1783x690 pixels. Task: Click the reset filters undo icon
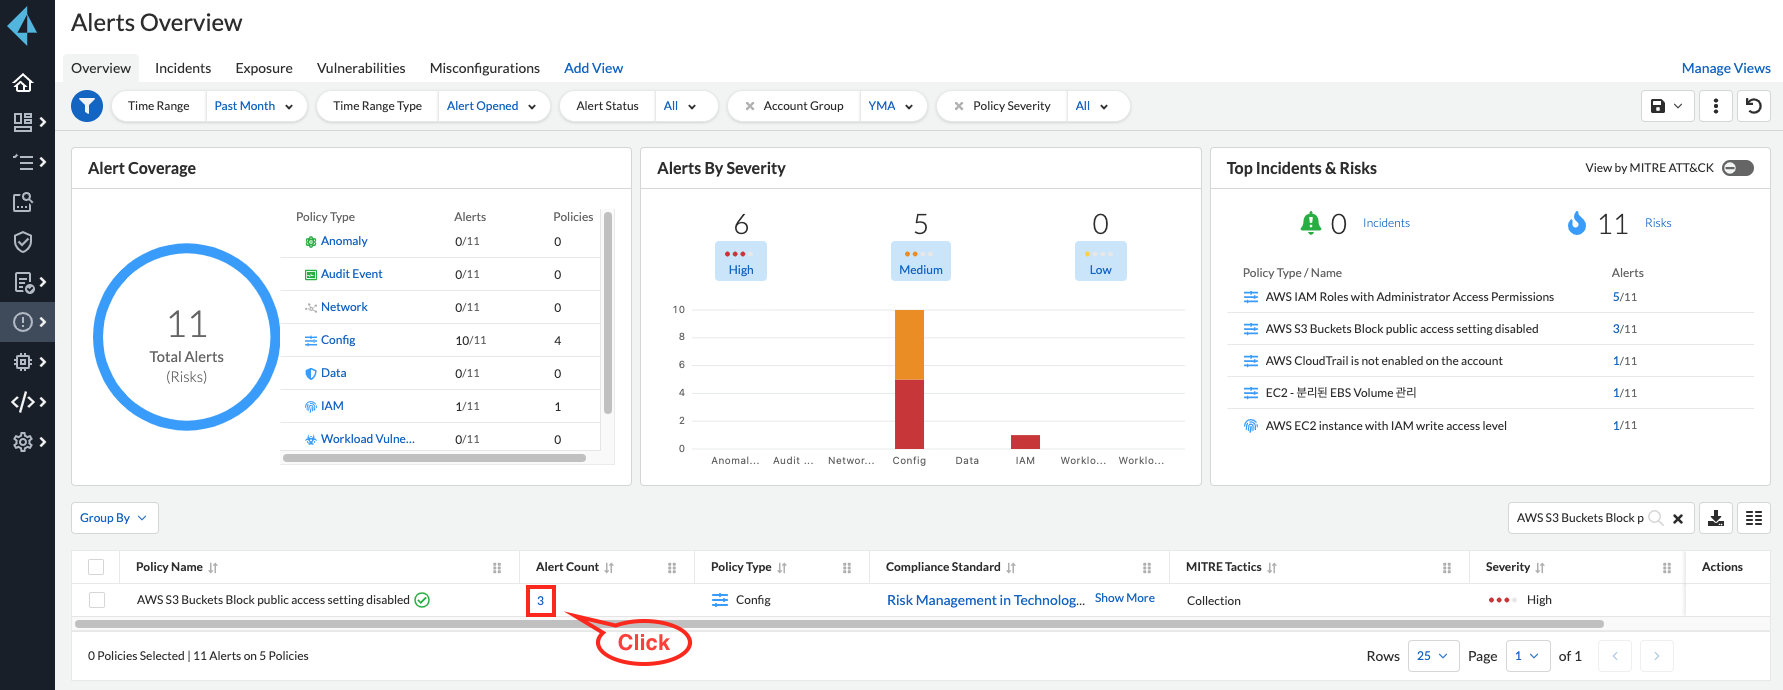[x=1754, y=106]
